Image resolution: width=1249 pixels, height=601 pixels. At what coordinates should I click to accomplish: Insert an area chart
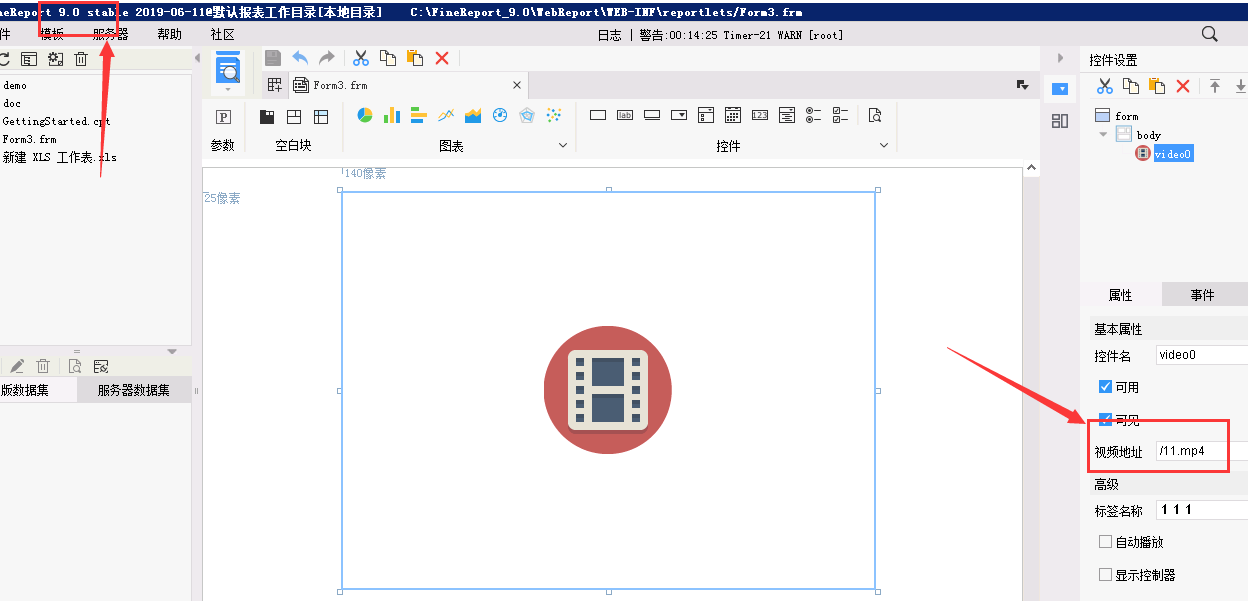point(473,115)
